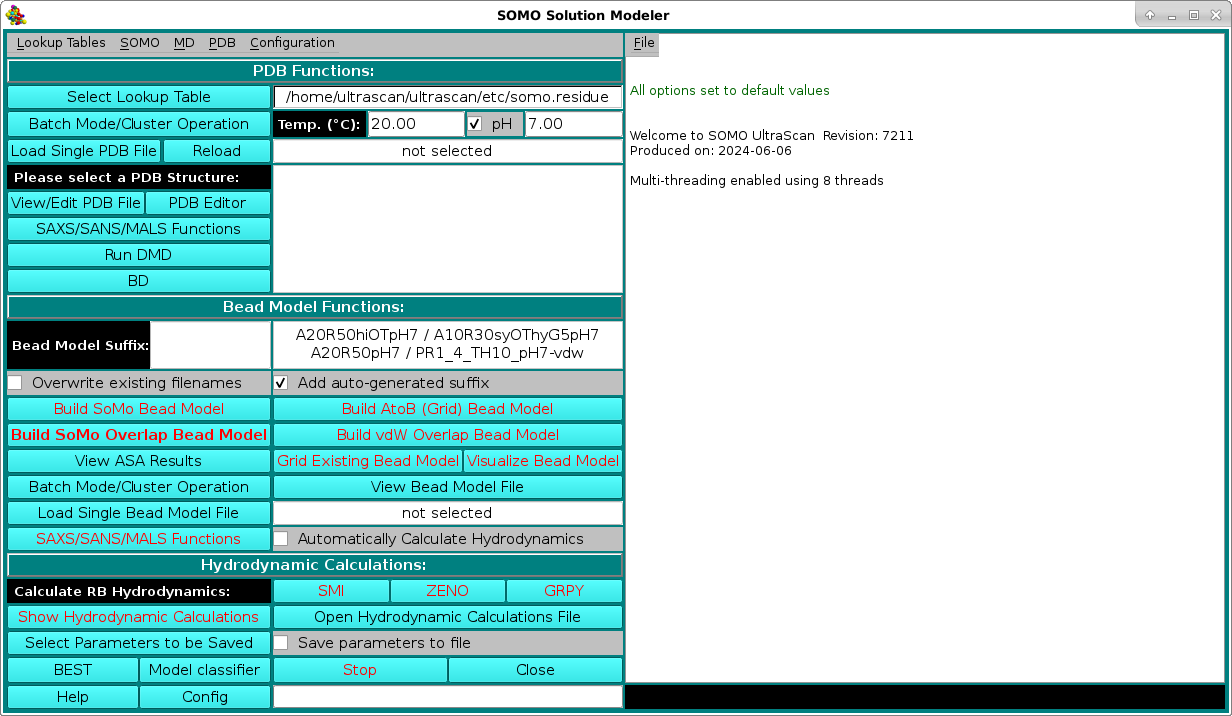Enable Automatically Calculate Hydrodynamics checkbox
The height and width of the screenshot is (716, 1232).
point(282,539)
